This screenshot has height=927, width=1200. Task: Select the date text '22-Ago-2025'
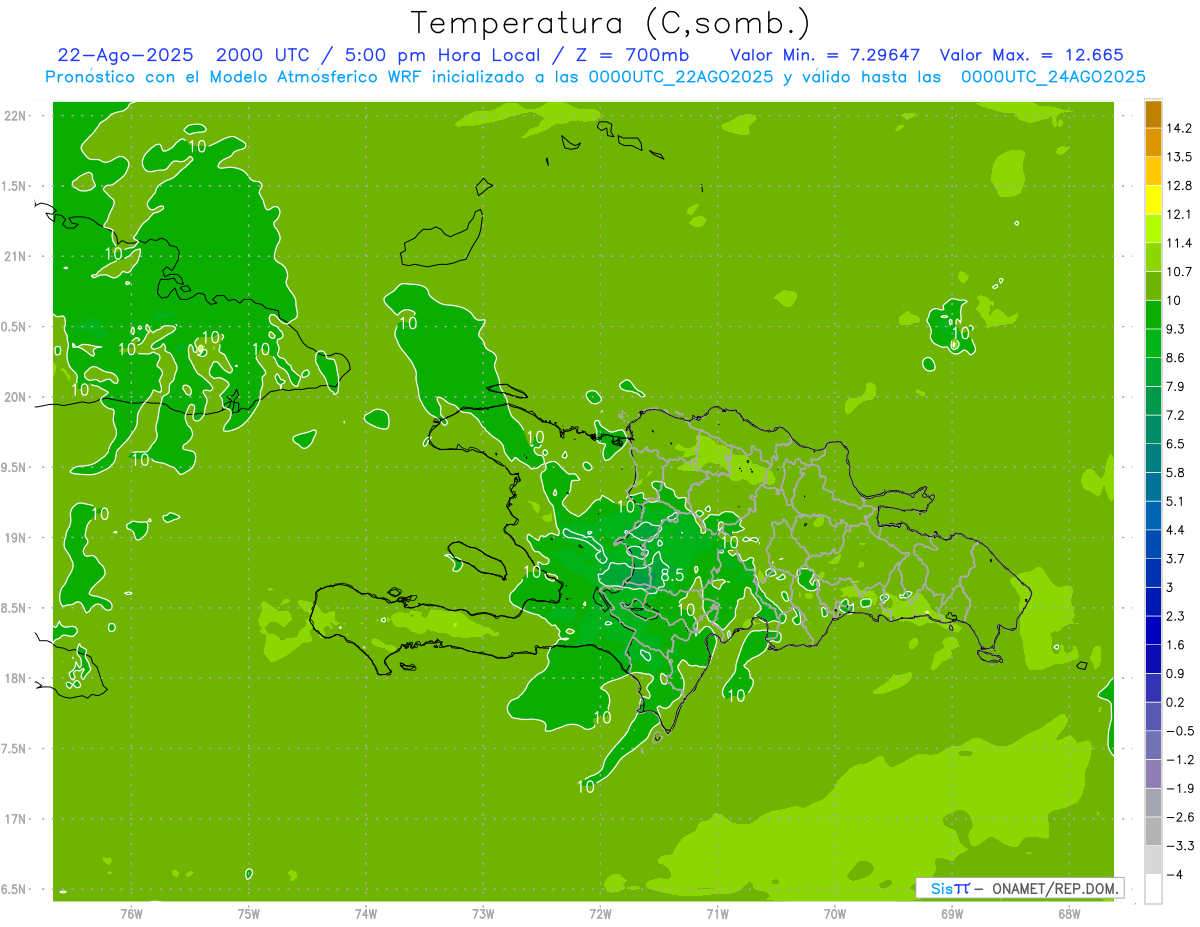125,55
